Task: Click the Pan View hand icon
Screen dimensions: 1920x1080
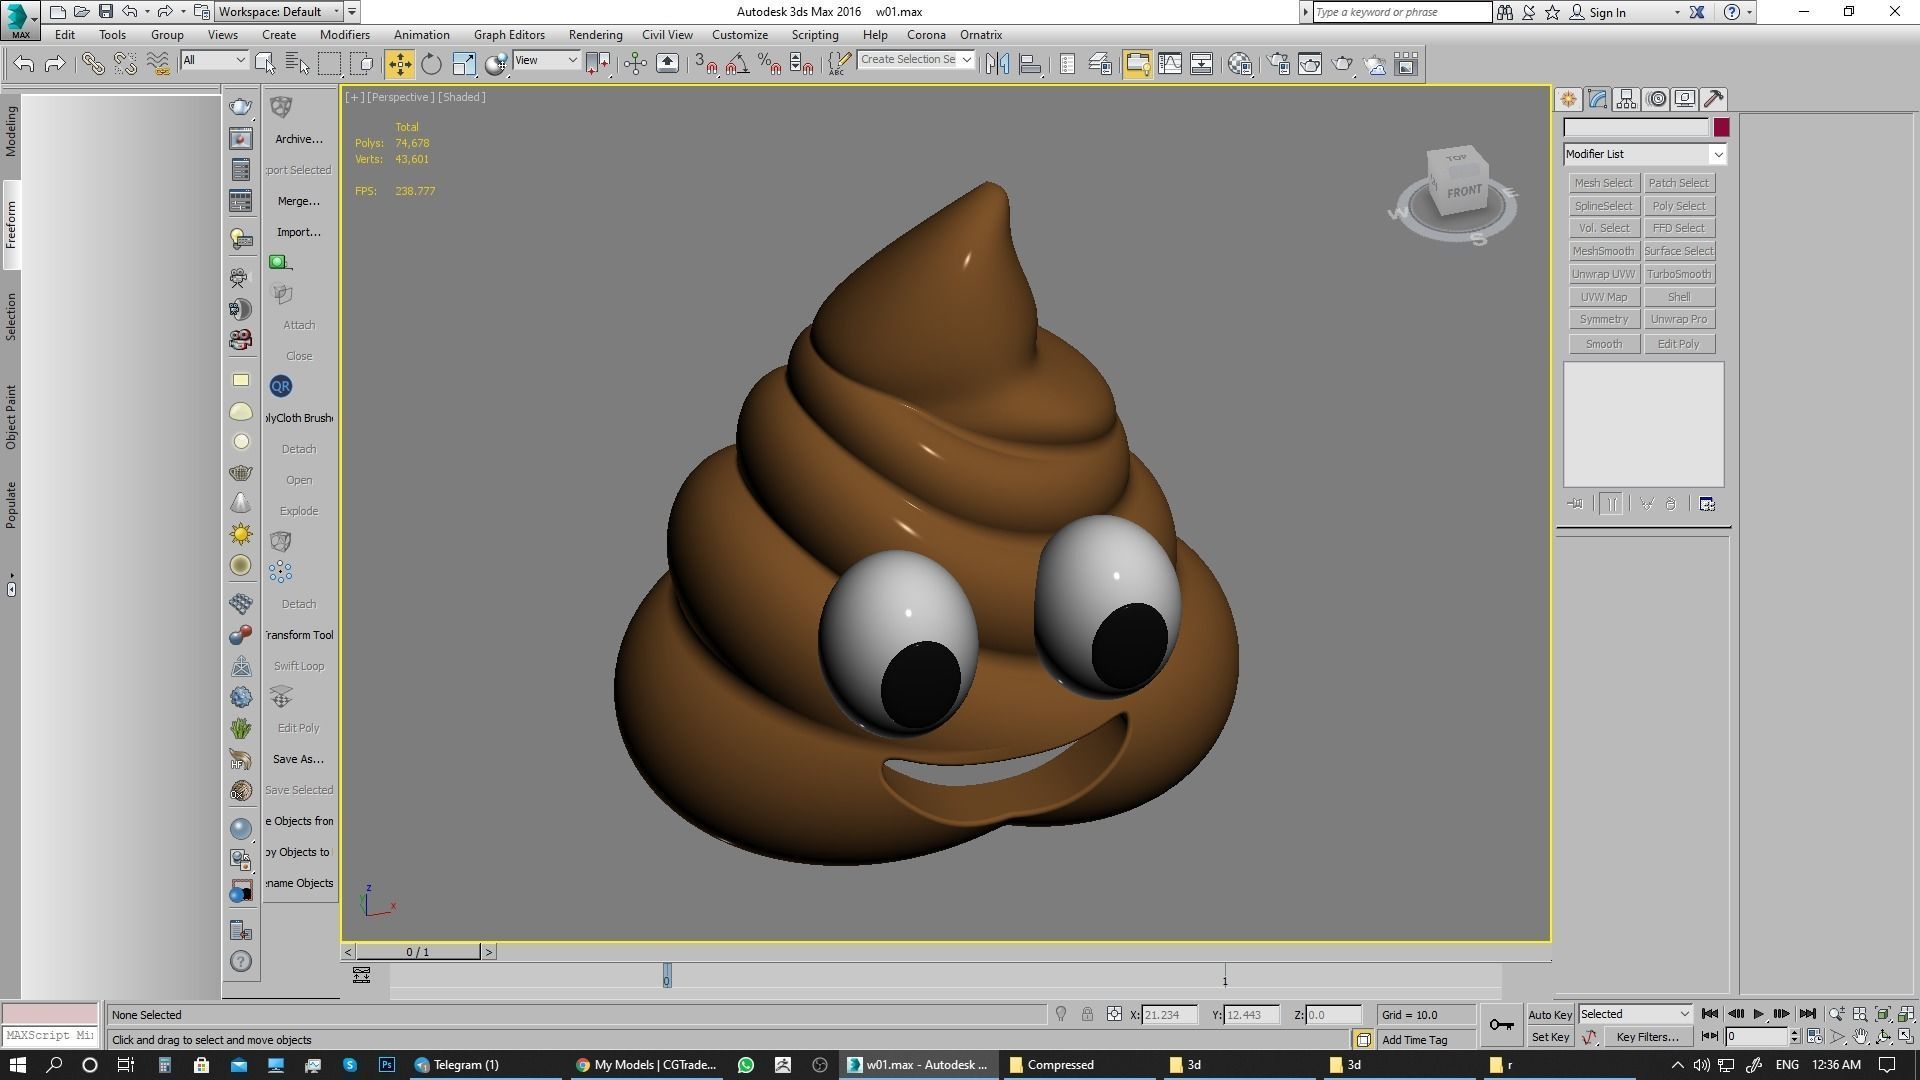Action: point(1860,1037)
